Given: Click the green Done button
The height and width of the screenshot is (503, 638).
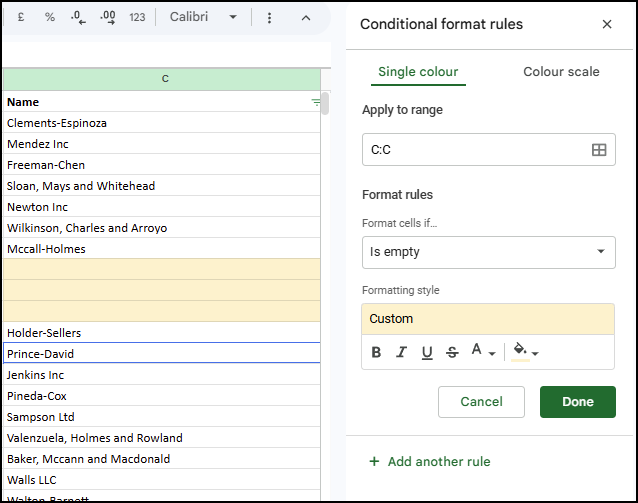Looking at the screenshot, I should 578,402.
